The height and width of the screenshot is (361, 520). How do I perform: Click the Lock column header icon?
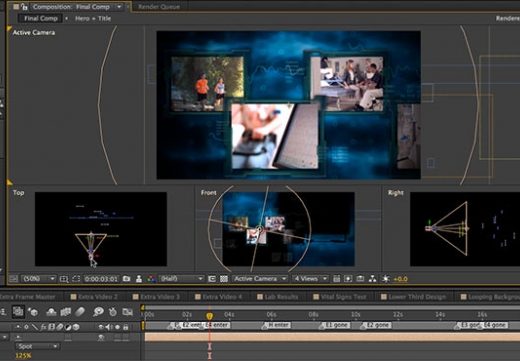tap(126, 327)
